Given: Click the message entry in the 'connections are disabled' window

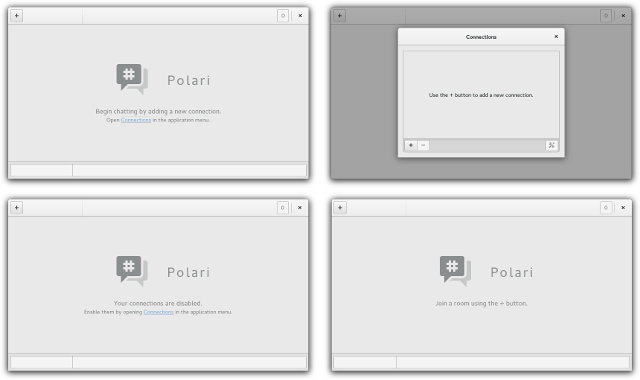Looking at the screenshot, I should tap(189, 362).
